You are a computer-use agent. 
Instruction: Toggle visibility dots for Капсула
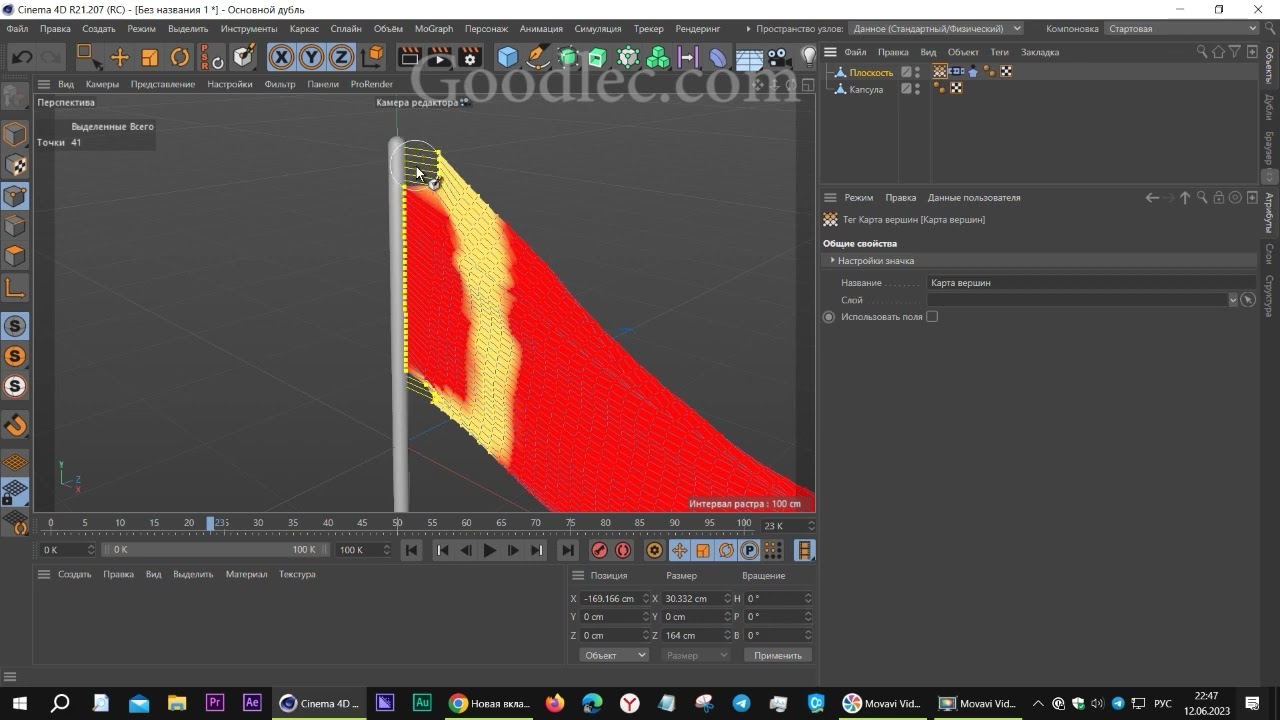pyautogui.click(x=917, y=89)
